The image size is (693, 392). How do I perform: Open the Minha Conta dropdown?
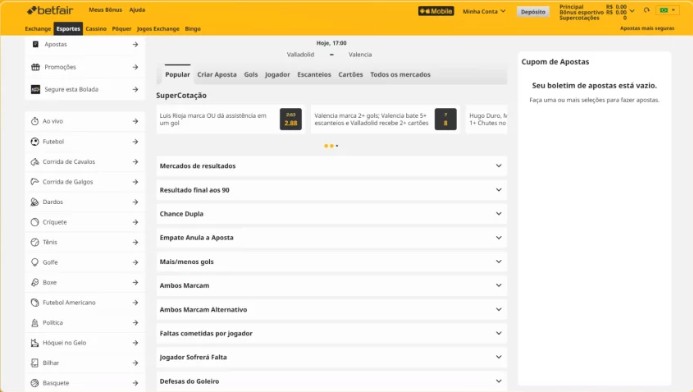point(484,11)
